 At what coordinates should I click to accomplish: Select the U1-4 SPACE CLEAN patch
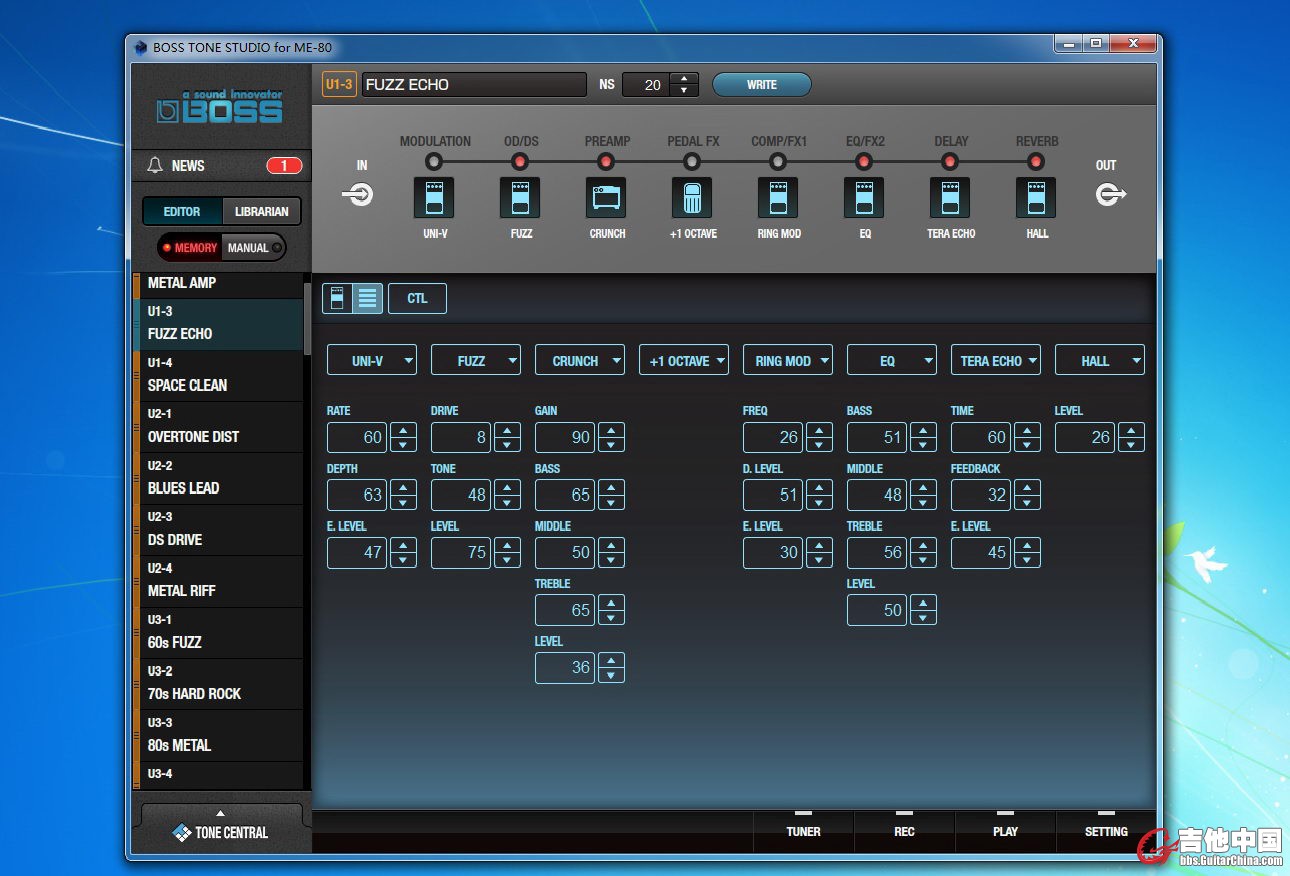218,375
